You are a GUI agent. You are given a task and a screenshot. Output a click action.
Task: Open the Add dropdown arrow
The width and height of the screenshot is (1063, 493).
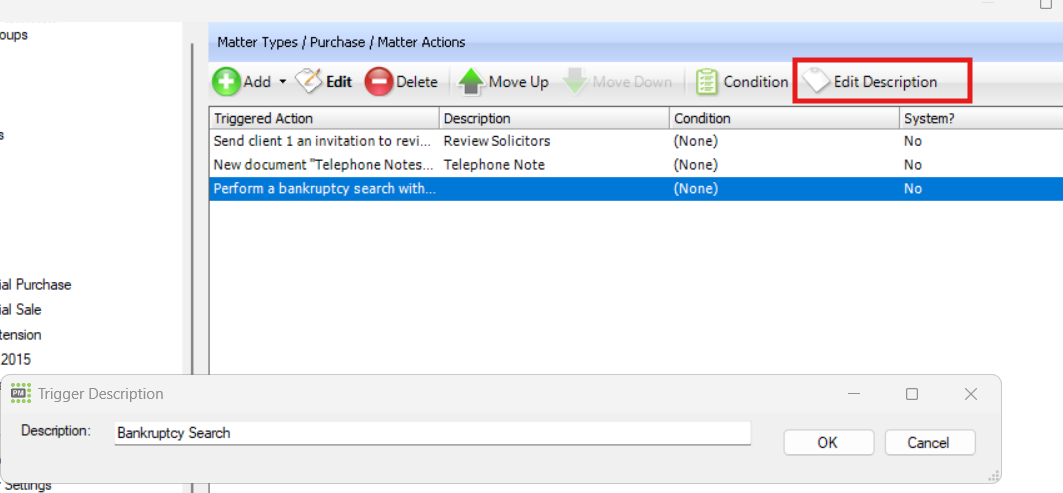pyautogui.click(x=283, y=82)
